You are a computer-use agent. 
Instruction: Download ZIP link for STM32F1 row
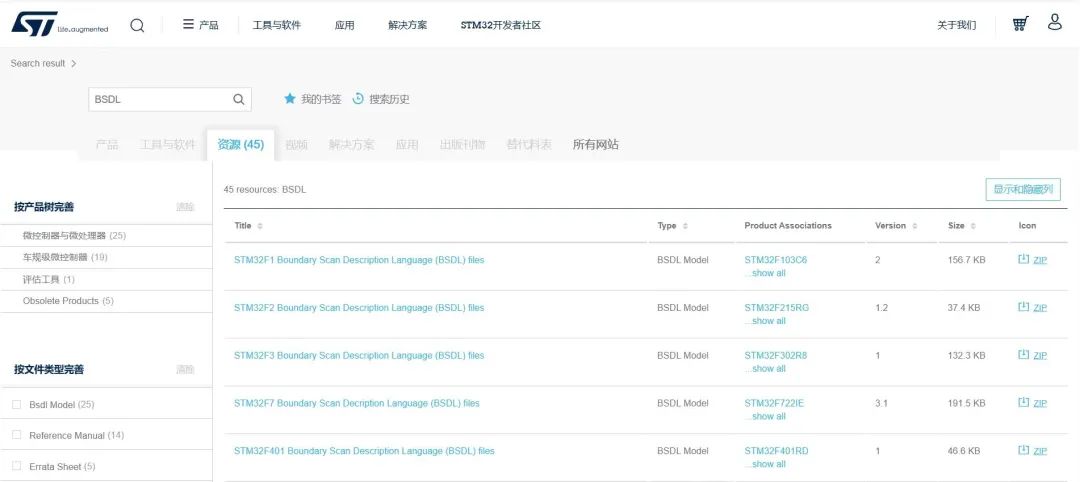[x=1040, y=260]
